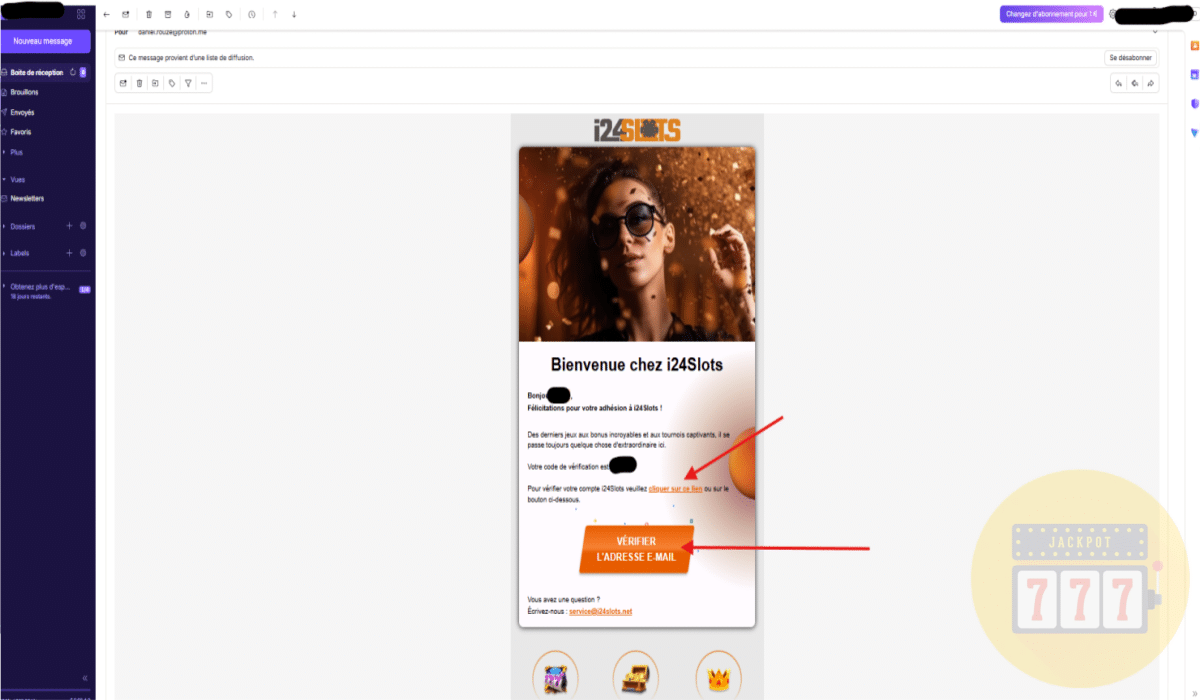Image resolution: width=1200 pixels, height=700 pixels.
Task: Open the app switcher grid icon
Action: tap(81, 14)
